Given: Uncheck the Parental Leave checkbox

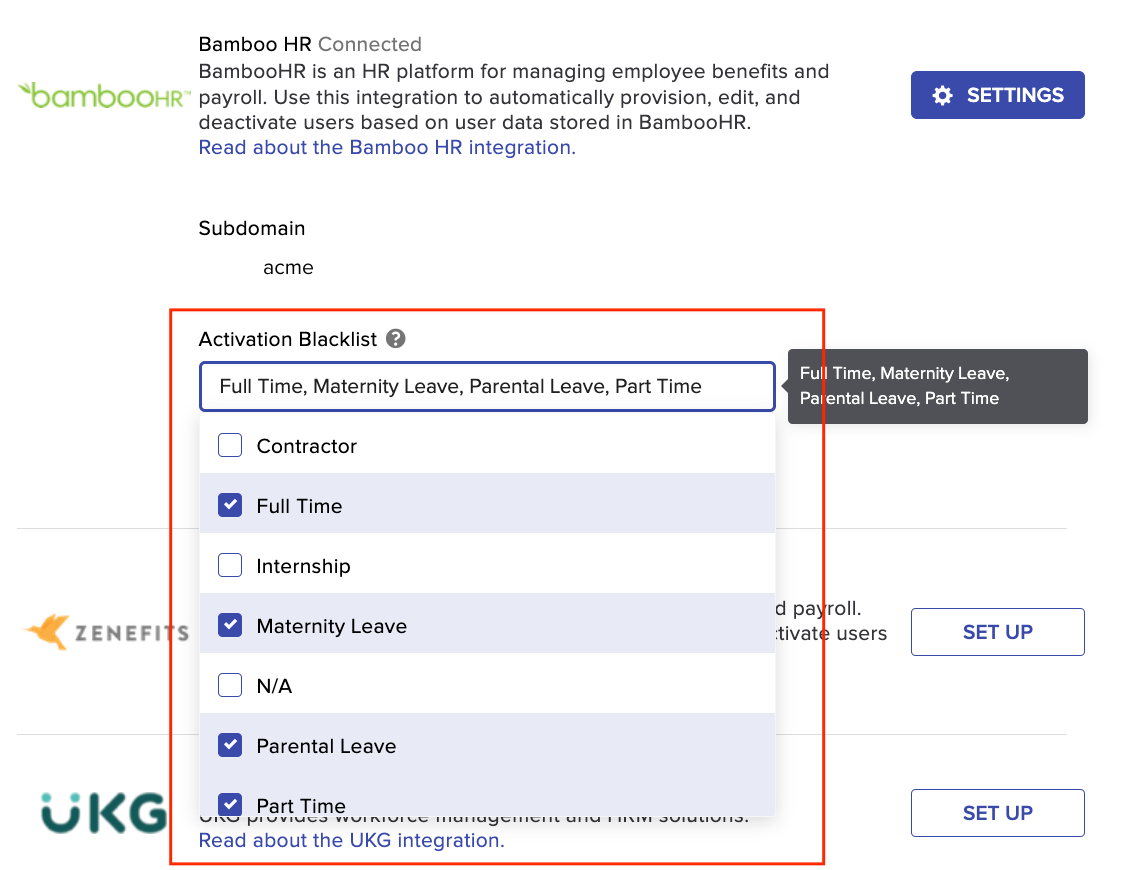Looking at the screenshot, I should (x=230, y=744).
